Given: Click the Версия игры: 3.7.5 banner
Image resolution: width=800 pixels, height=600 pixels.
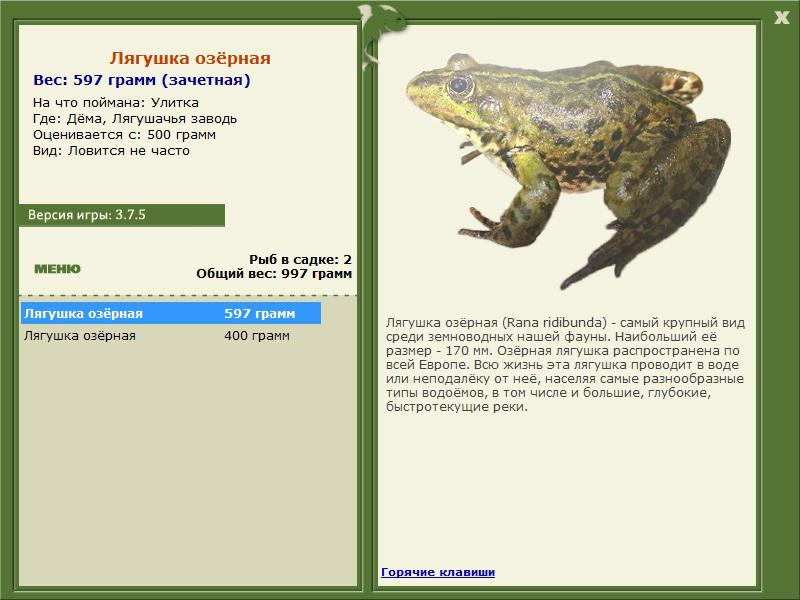Looking at the screenshot, I should 121,215.
